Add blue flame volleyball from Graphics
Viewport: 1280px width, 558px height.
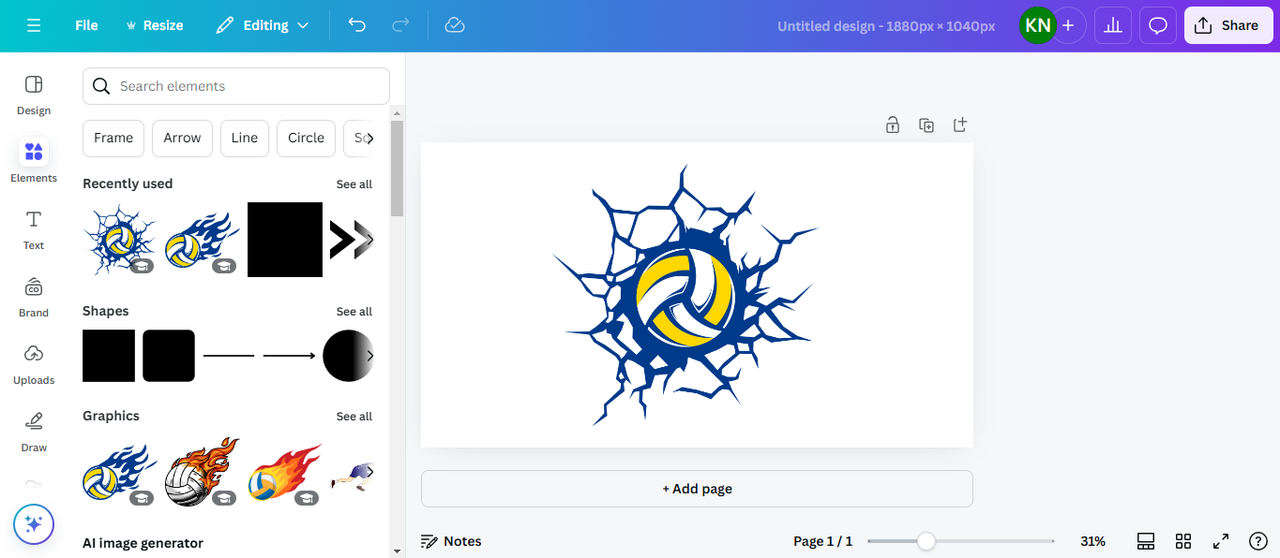coord(120,471)
